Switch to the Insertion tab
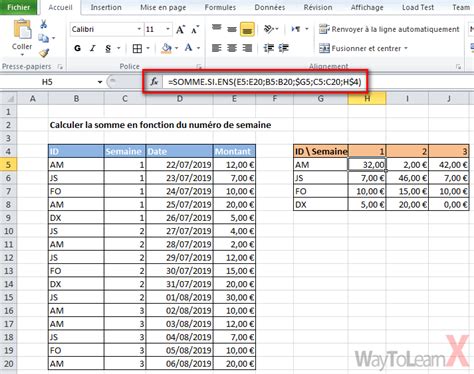 106,7
